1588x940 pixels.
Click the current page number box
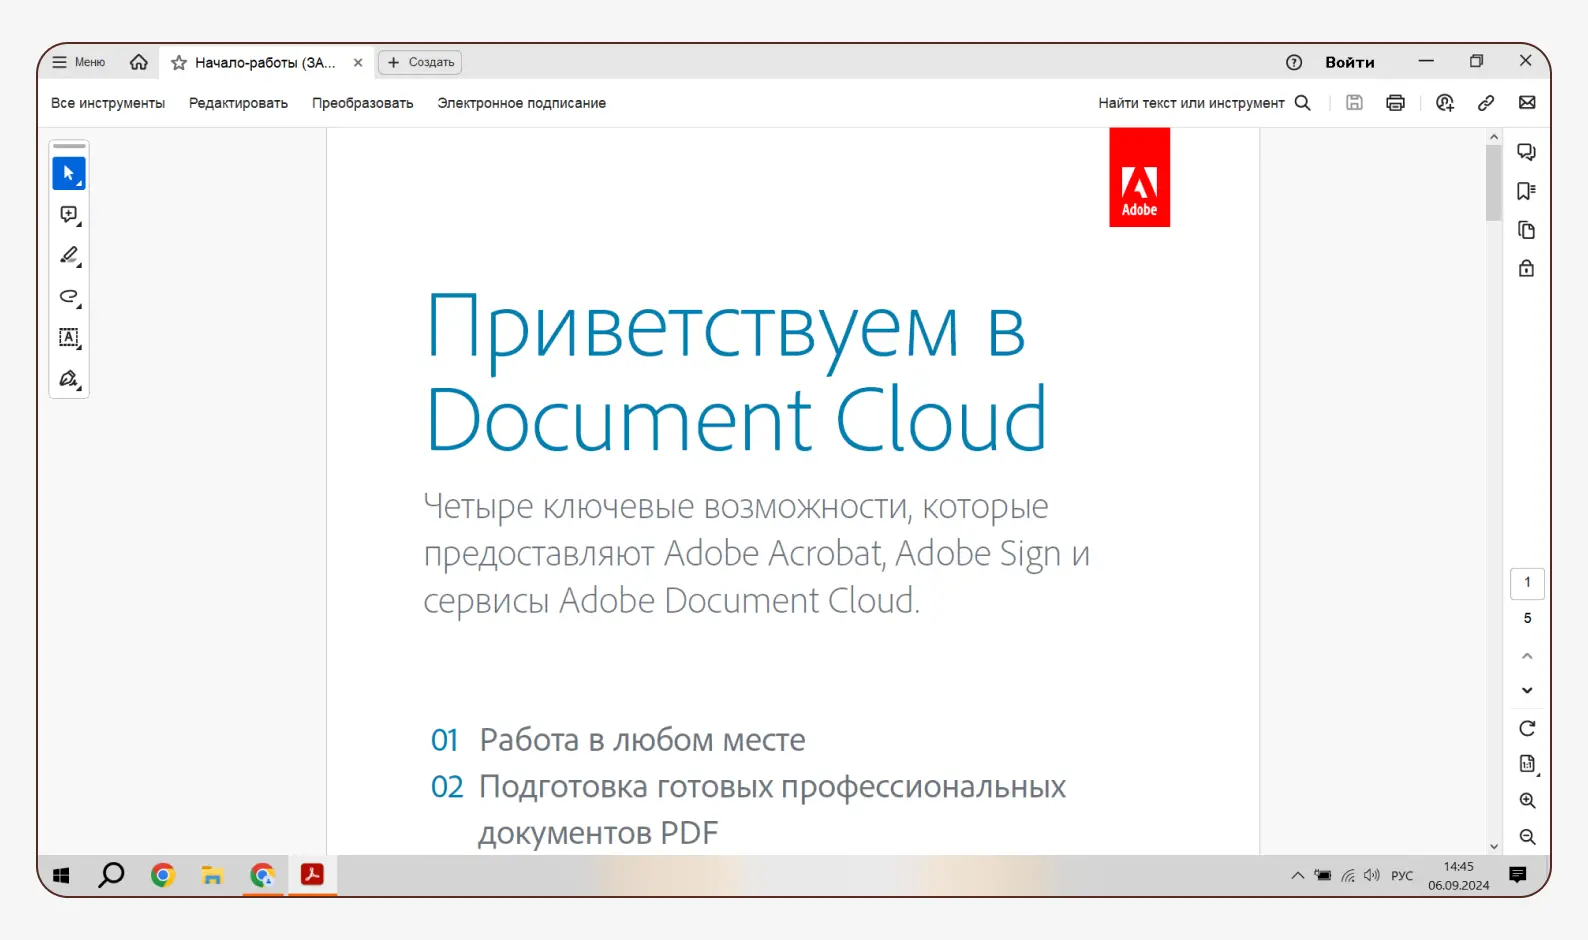tap(1527, 583)
